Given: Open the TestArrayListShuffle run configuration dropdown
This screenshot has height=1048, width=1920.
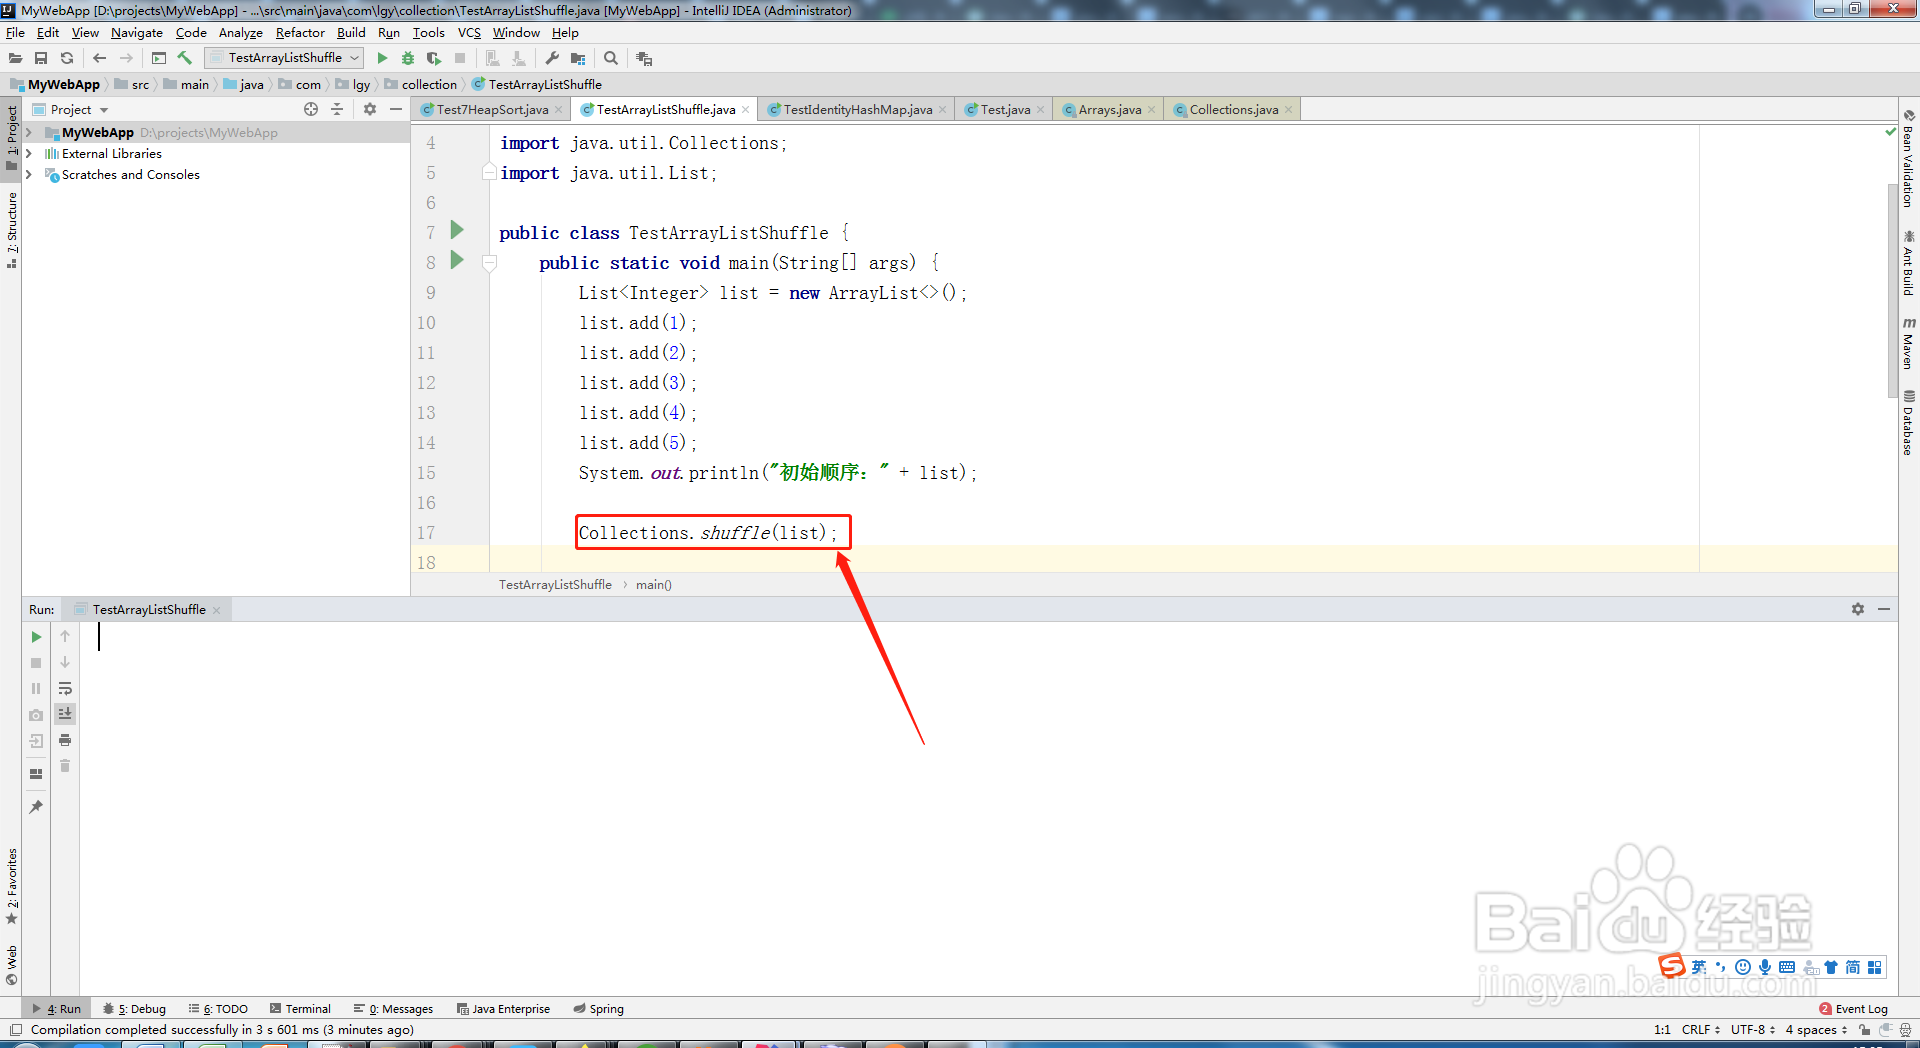Looking at the screenshot, I should (284, 58).
